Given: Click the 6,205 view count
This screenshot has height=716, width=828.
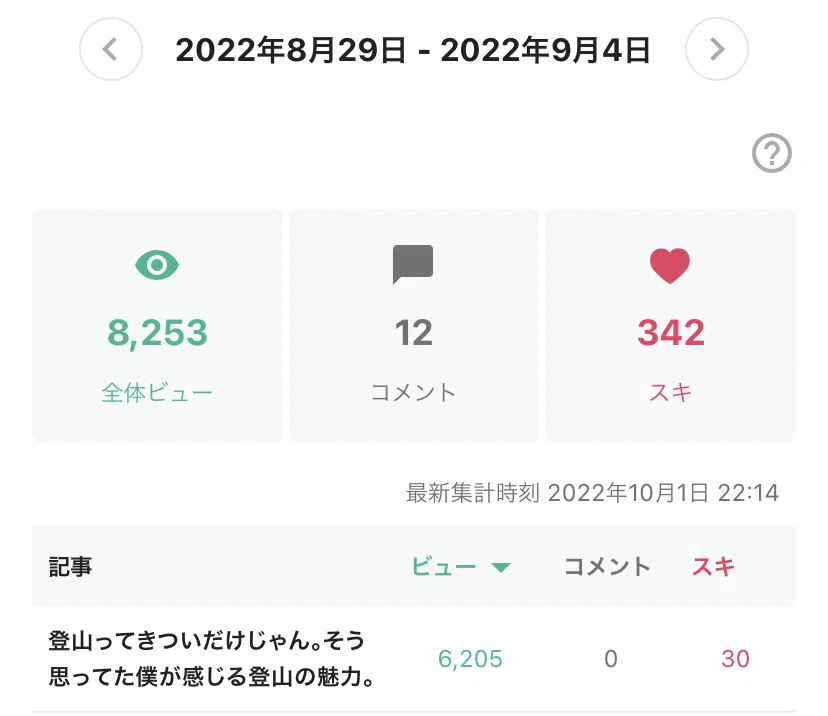Looking at the screenshot, I should (470, 659).
